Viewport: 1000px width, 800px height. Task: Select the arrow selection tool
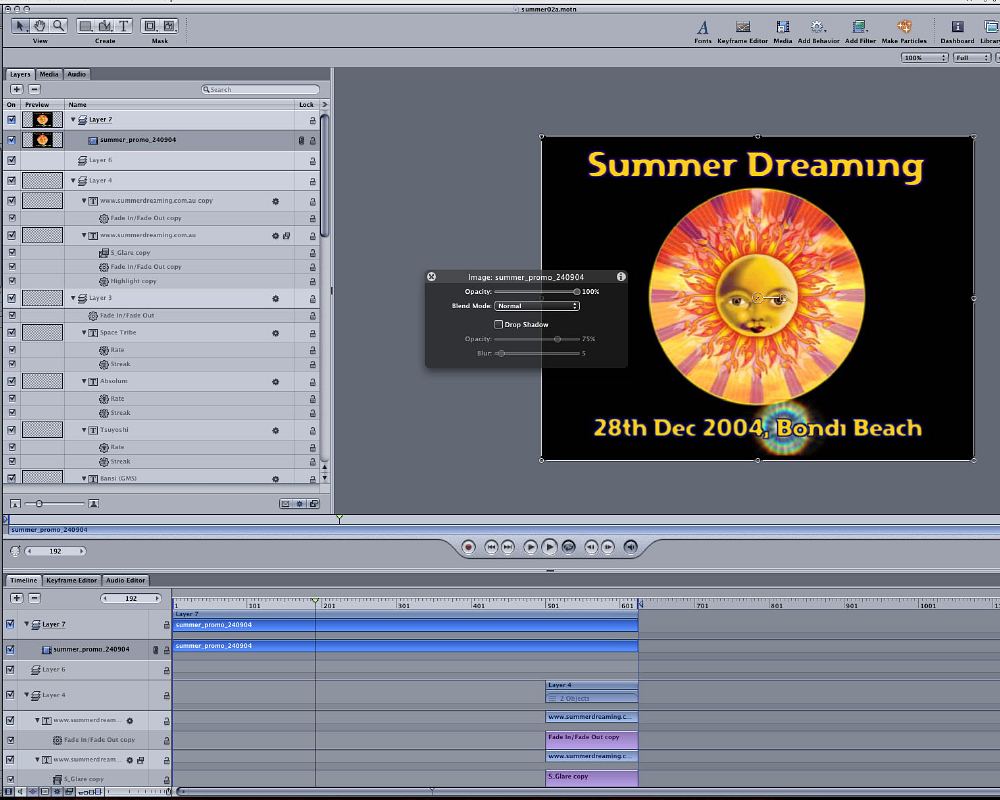click(20, 26)
